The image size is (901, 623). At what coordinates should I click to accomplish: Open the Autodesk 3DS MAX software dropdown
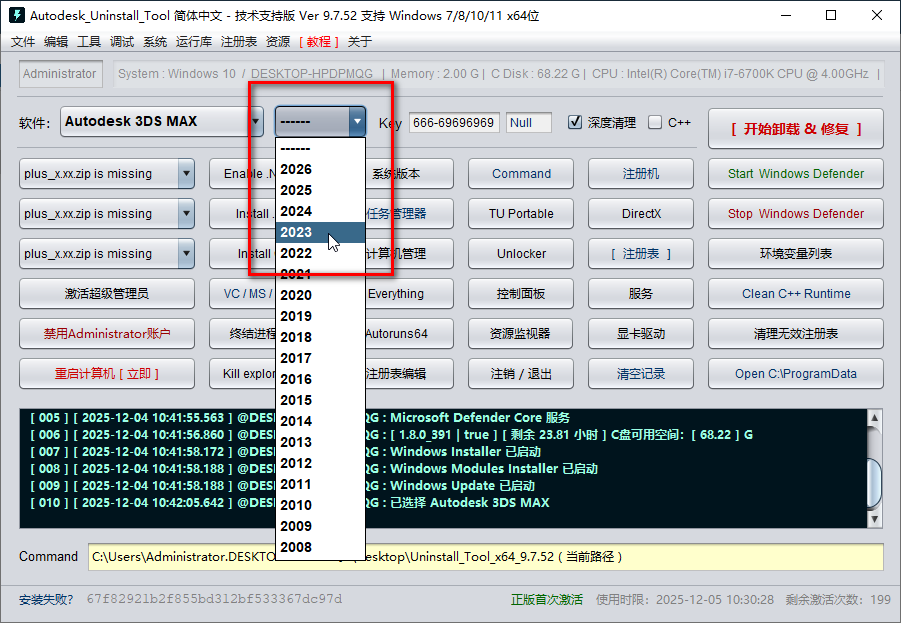[161, 121]
